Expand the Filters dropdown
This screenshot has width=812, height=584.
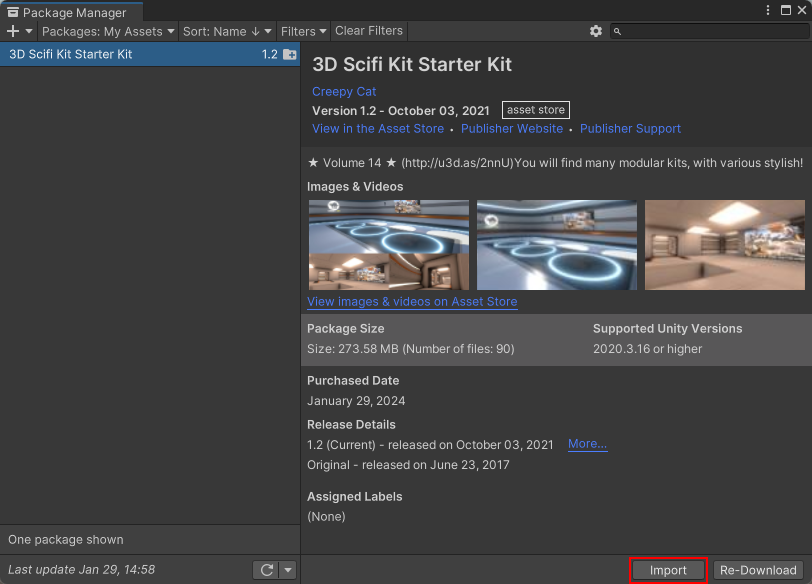pyautogui.click(x=304, y=31)
